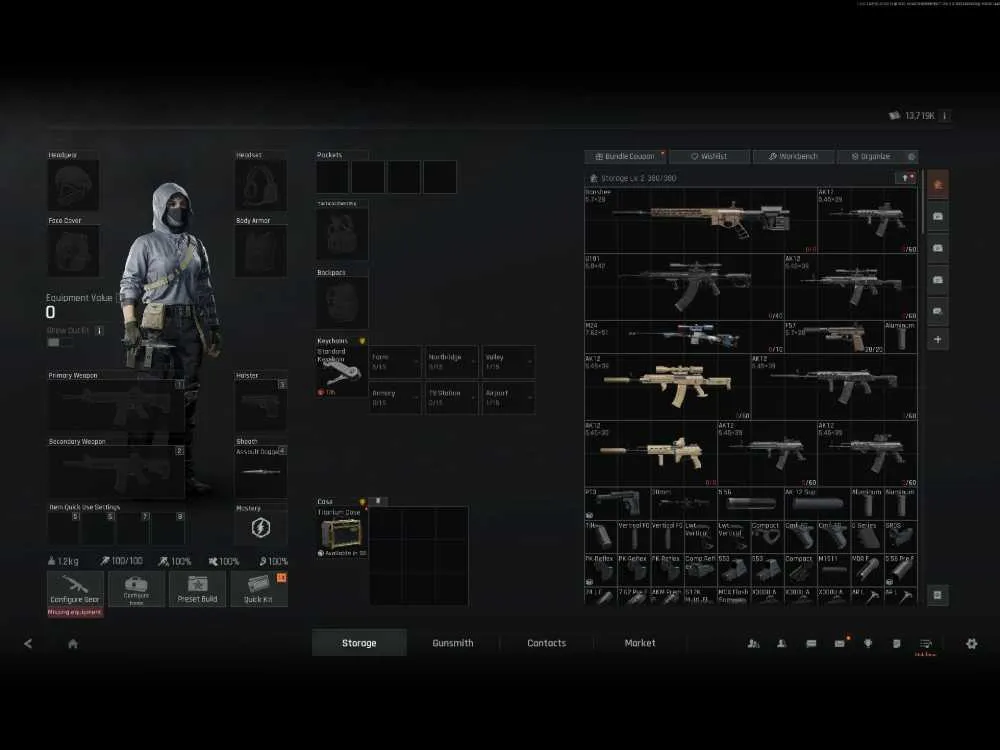The image size is (1000, 750).
Task: Click the add storage plus icon
Action: click(938, 339)
